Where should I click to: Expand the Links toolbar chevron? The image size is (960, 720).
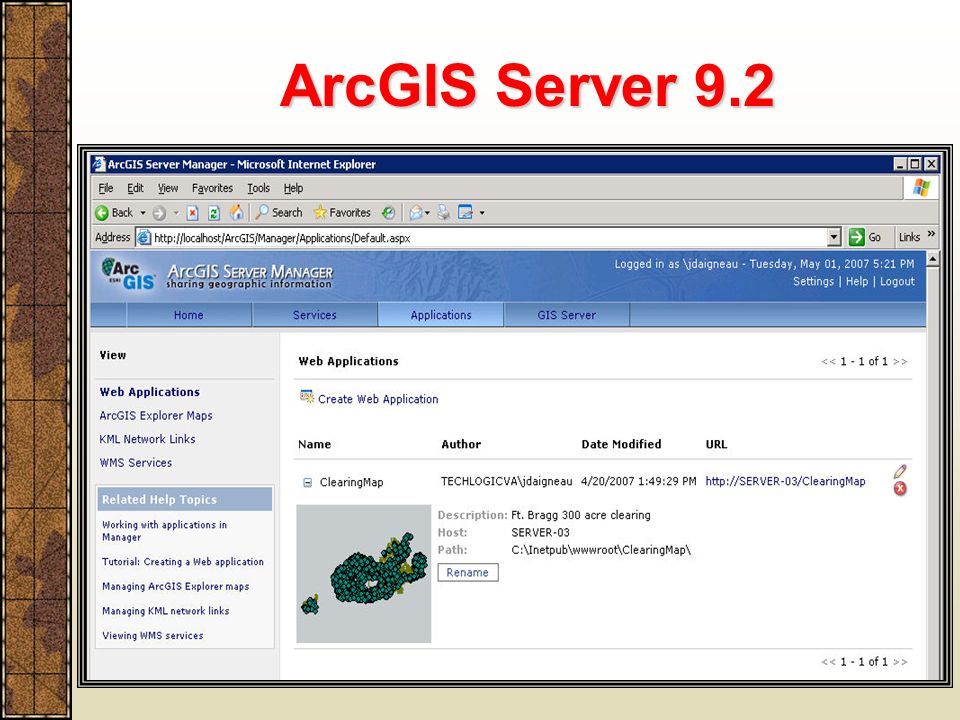[931, 234]
